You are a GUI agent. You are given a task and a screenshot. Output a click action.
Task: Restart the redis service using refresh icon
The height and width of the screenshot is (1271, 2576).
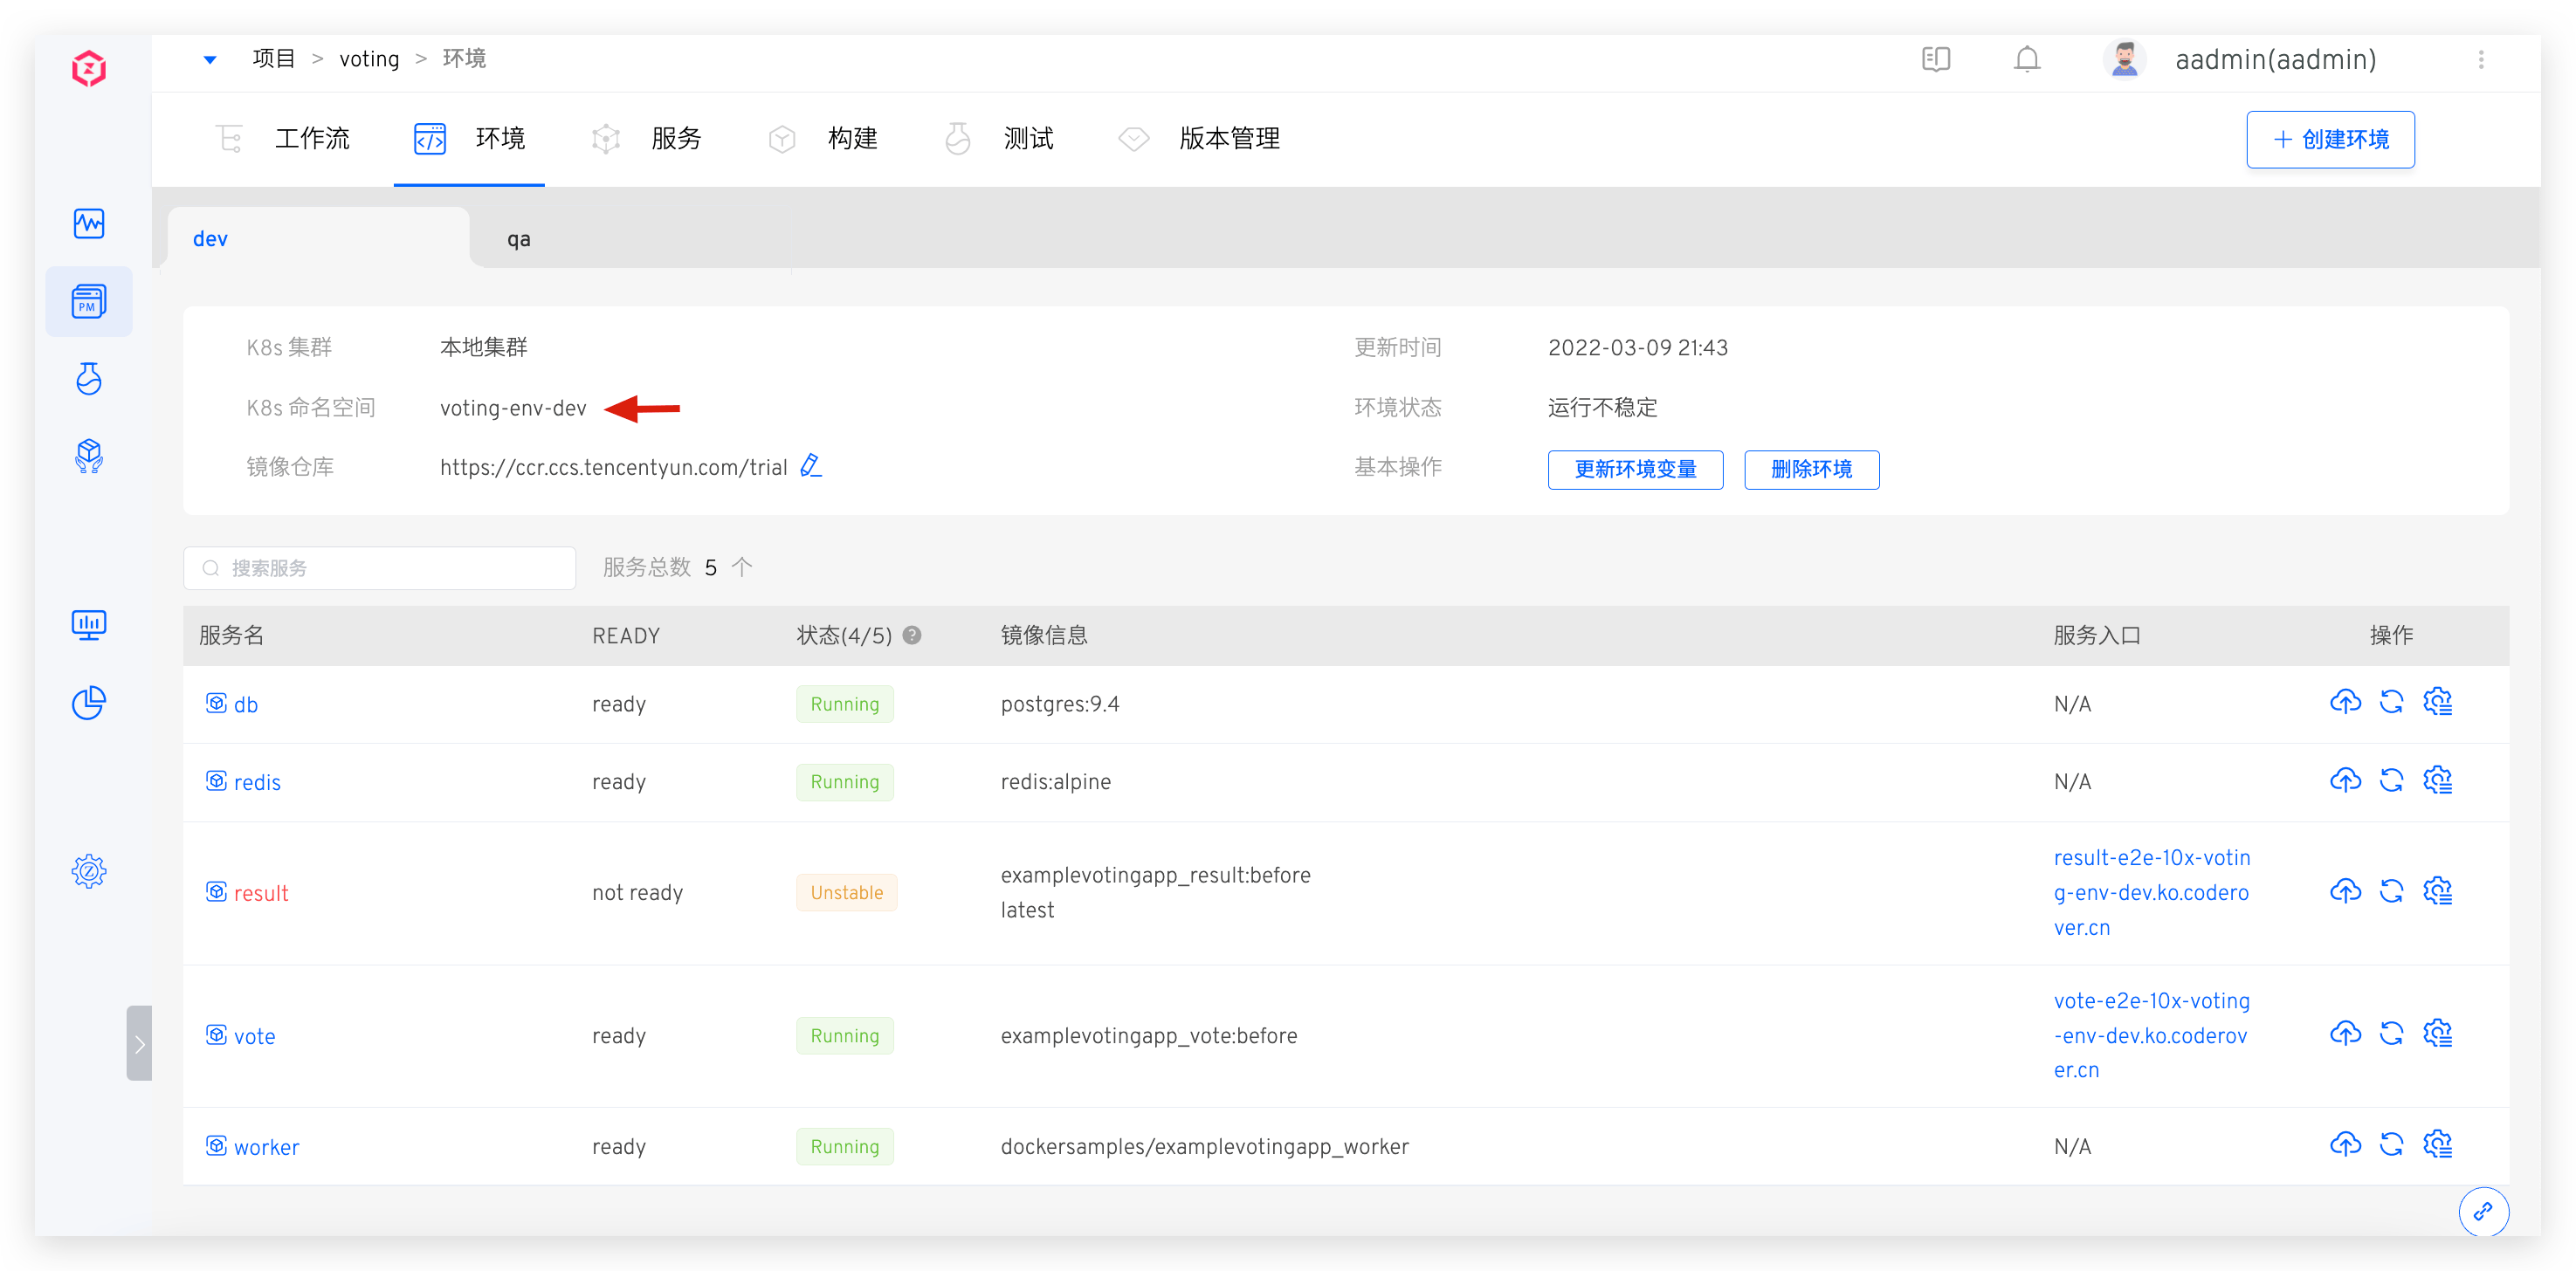2392,781
